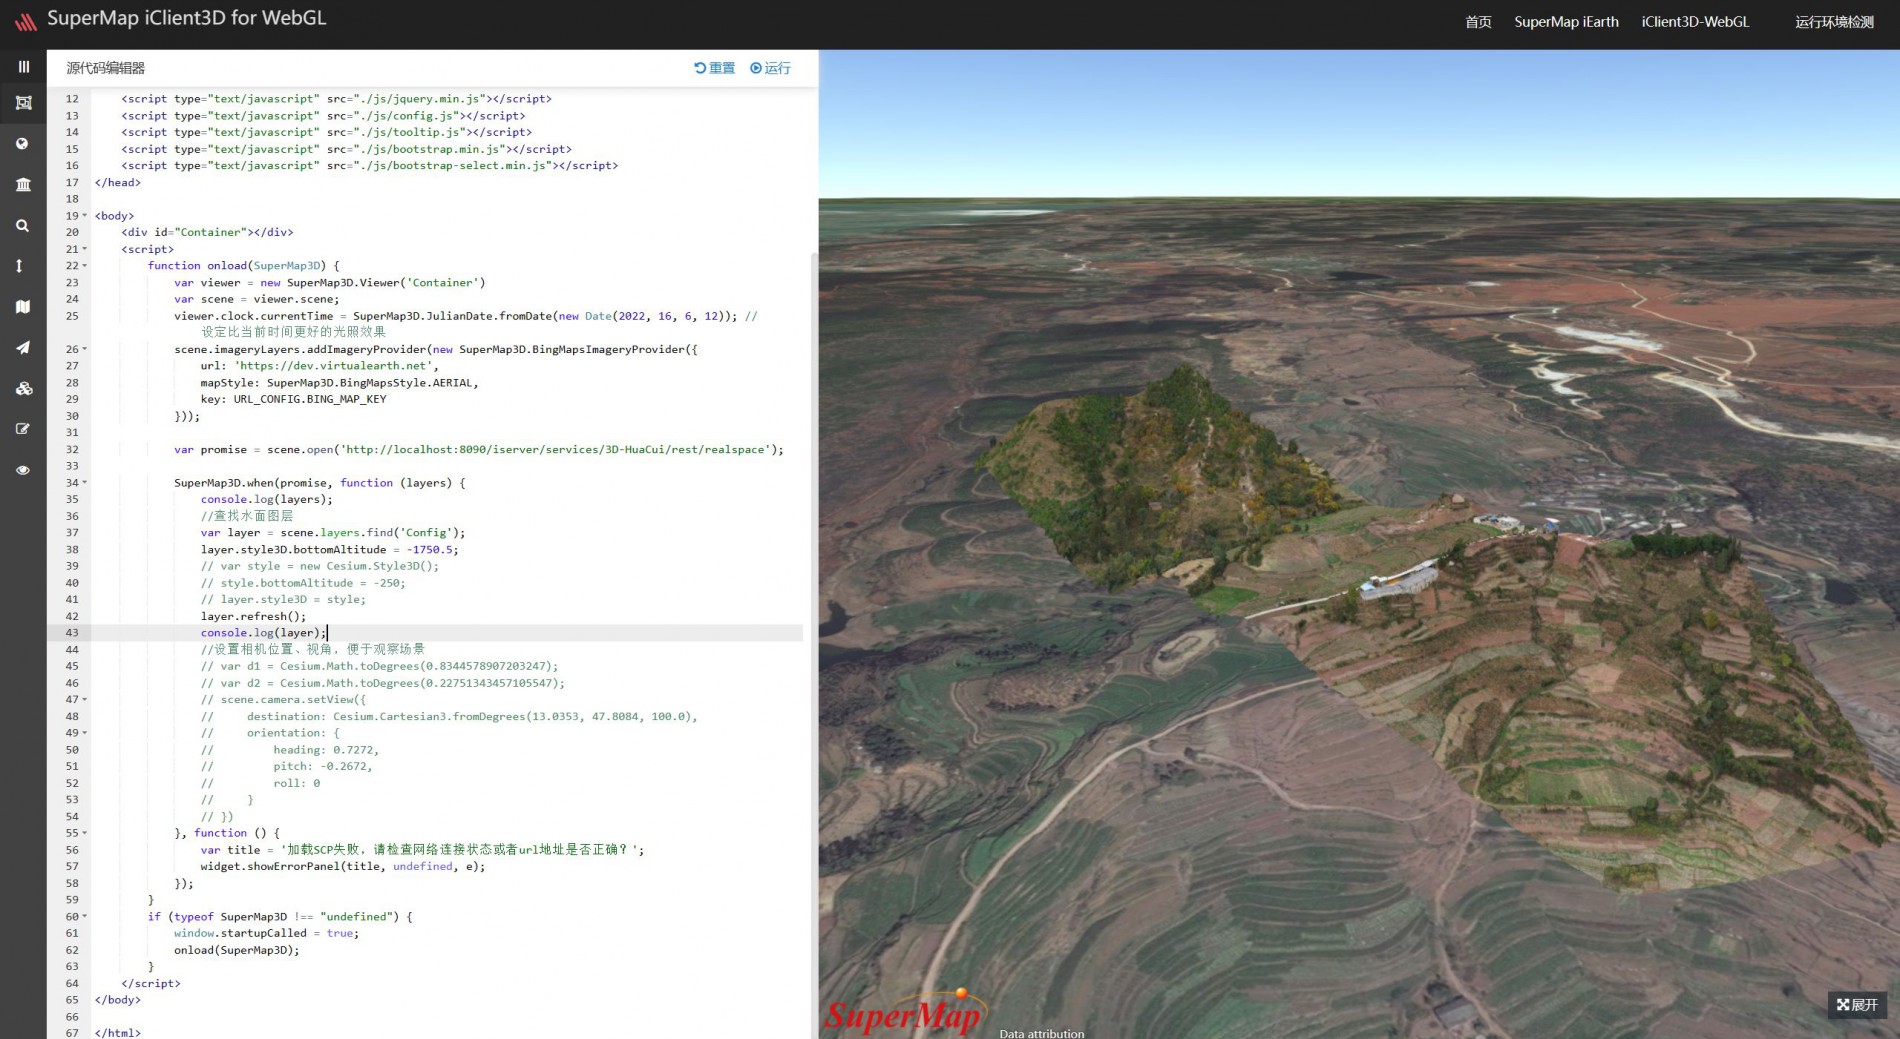Click the 运行 run button
The width and height of the screenshot is (1900, 1039).
coord(770,68)
